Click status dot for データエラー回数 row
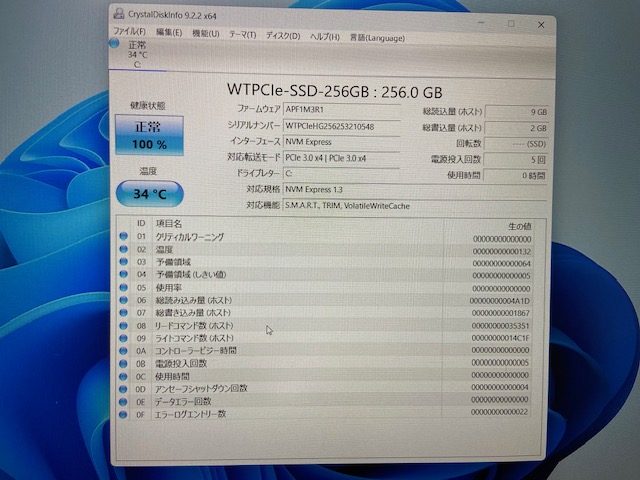 (x=124, y=401)
